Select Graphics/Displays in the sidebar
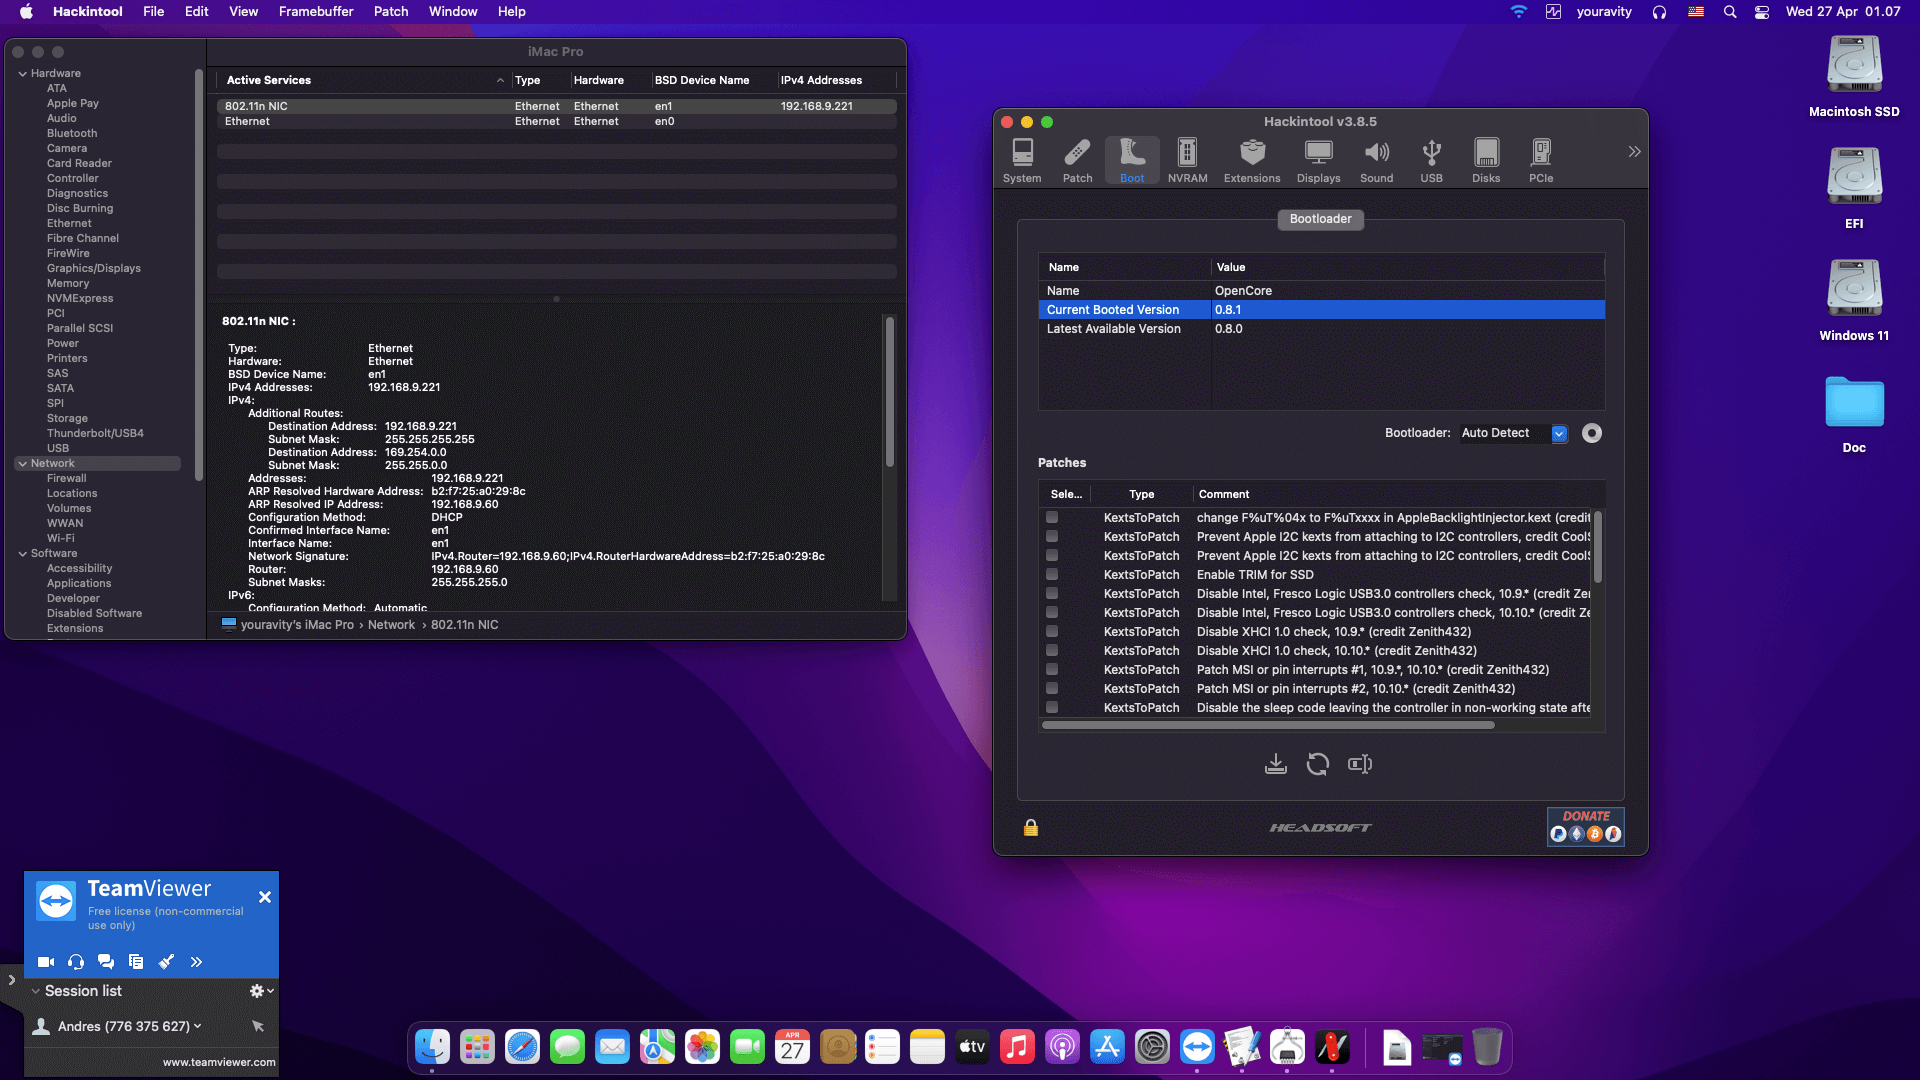 pos(94,269)
